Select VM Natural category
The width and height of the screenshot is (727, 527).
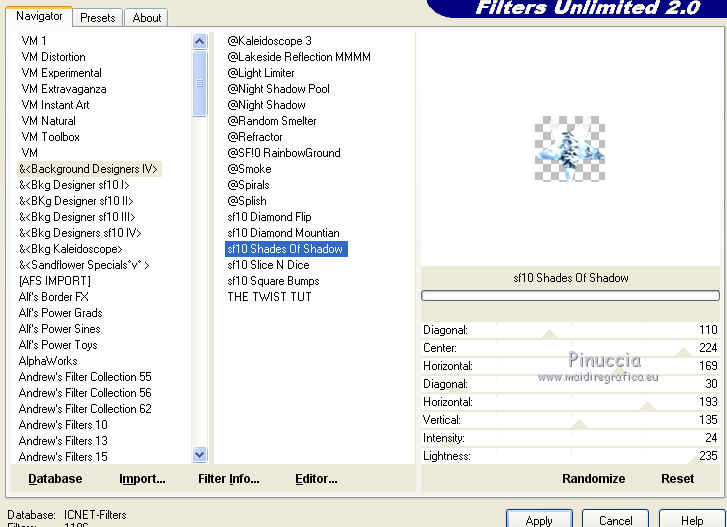pos(48,121)
